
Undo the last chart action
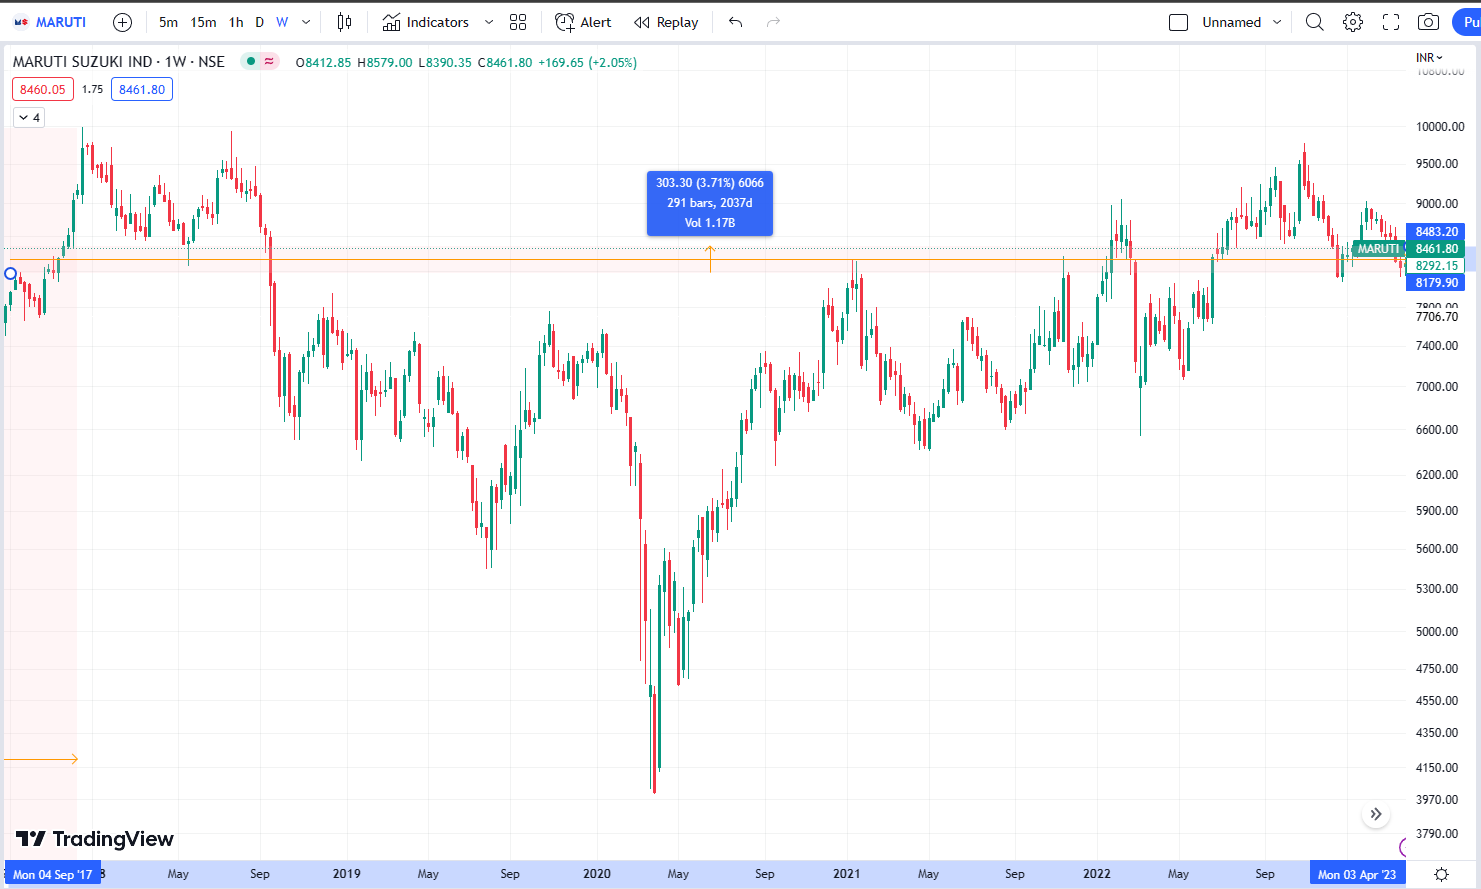click(x=736, y=22)
